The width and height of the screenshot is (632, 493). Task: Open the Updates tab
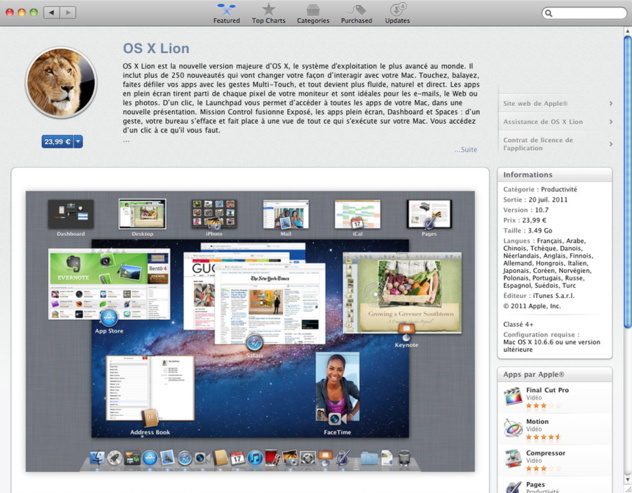point(397,13)
